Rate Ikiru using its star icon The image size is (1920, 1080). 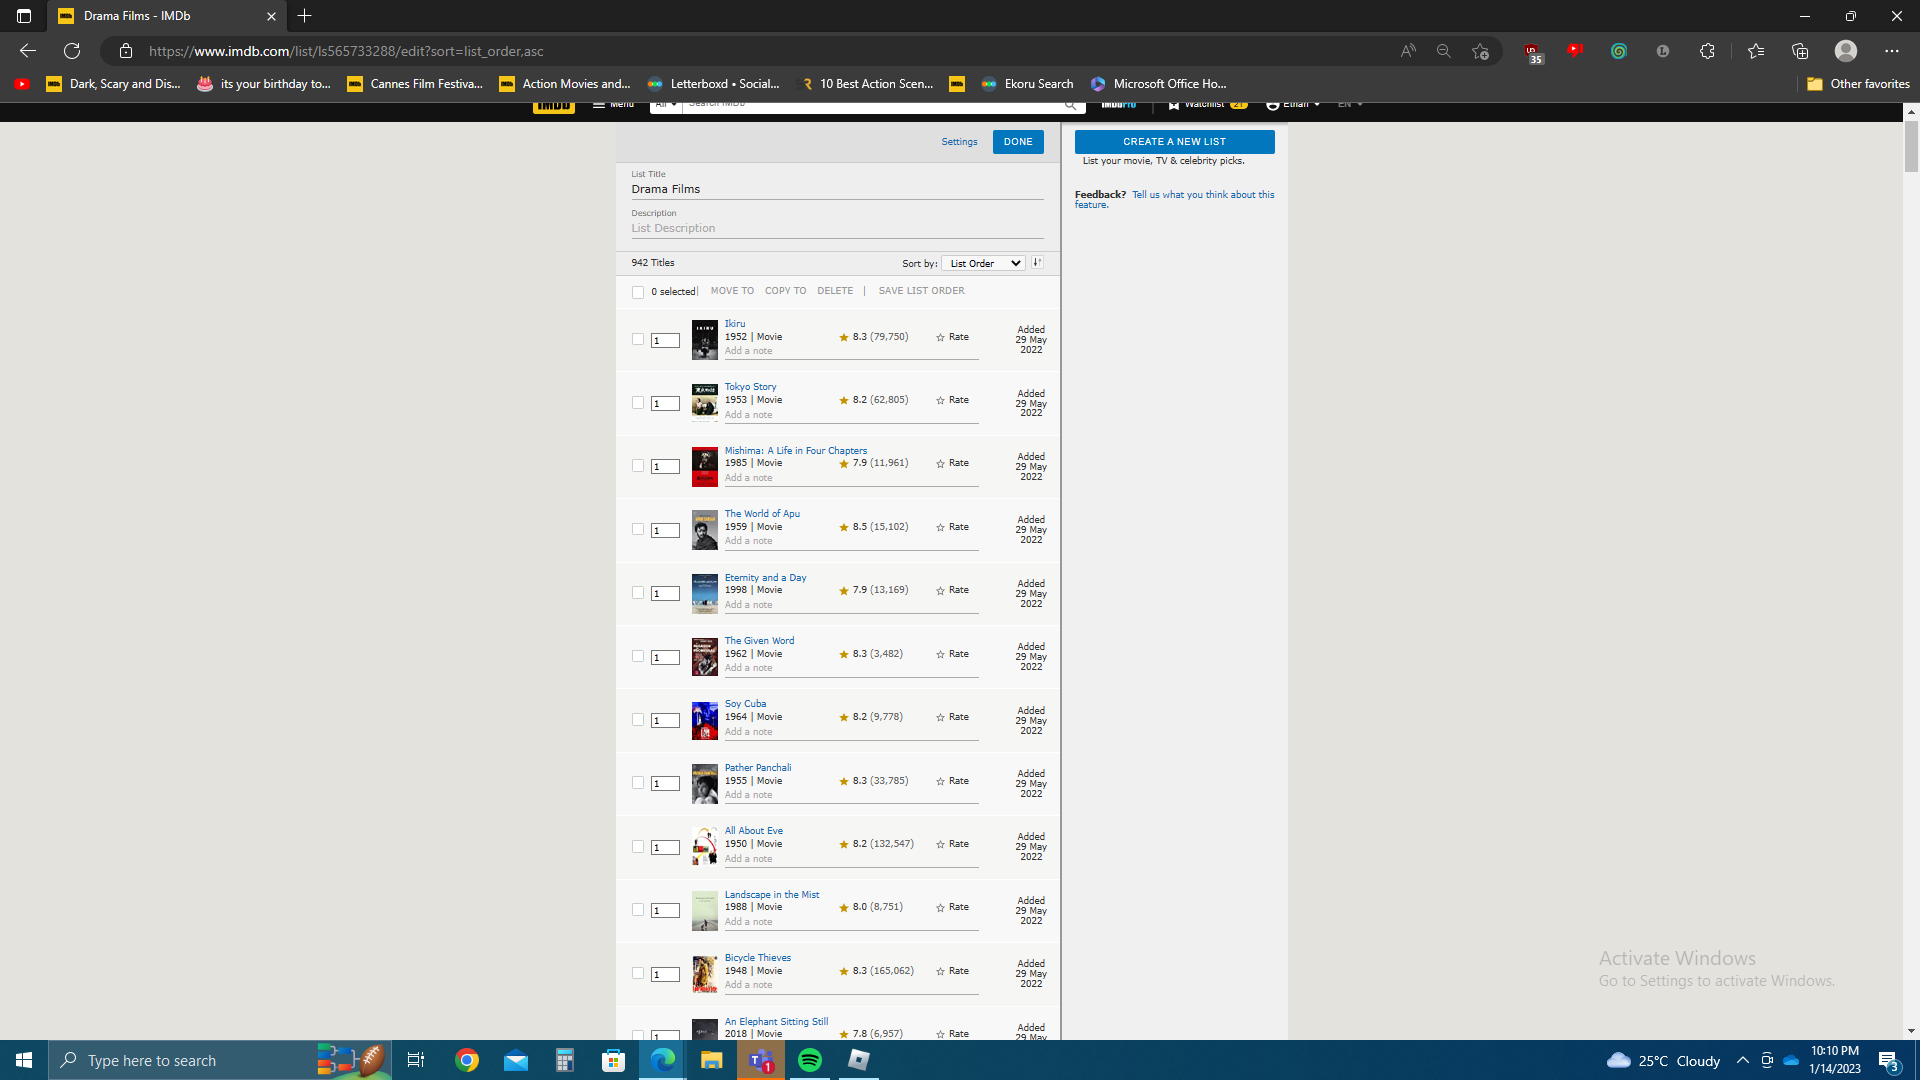click(x=941, y=337)
